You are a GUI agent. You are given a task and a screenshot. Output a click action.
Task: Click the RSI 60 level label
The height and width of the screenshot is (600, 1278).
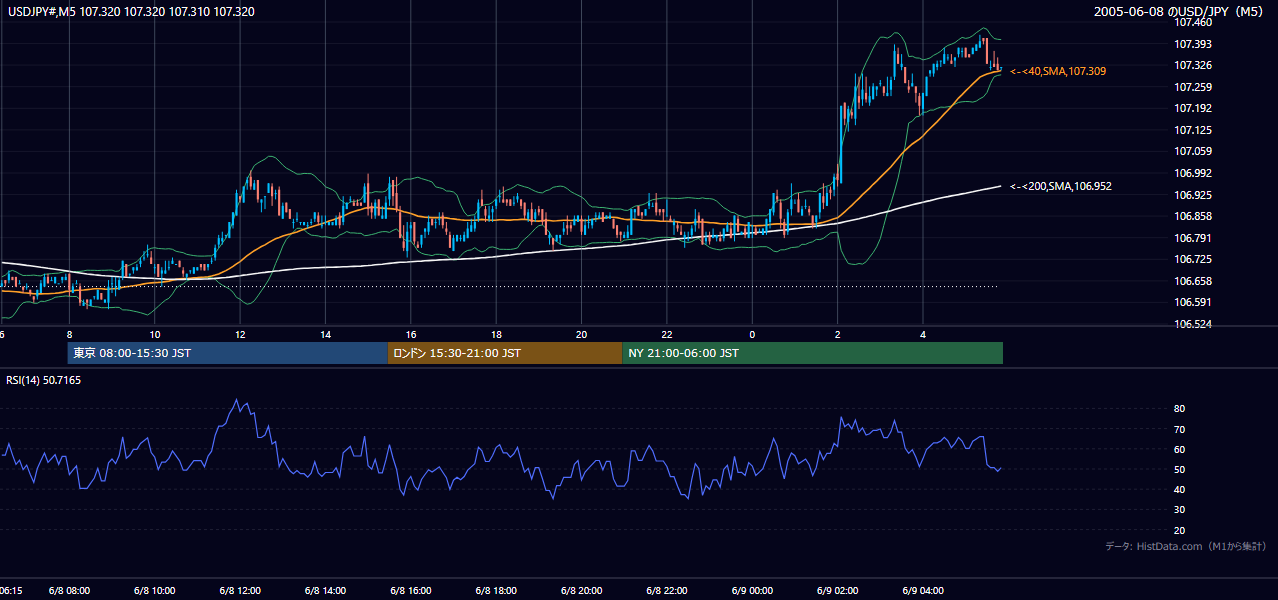pos(1179,449)
